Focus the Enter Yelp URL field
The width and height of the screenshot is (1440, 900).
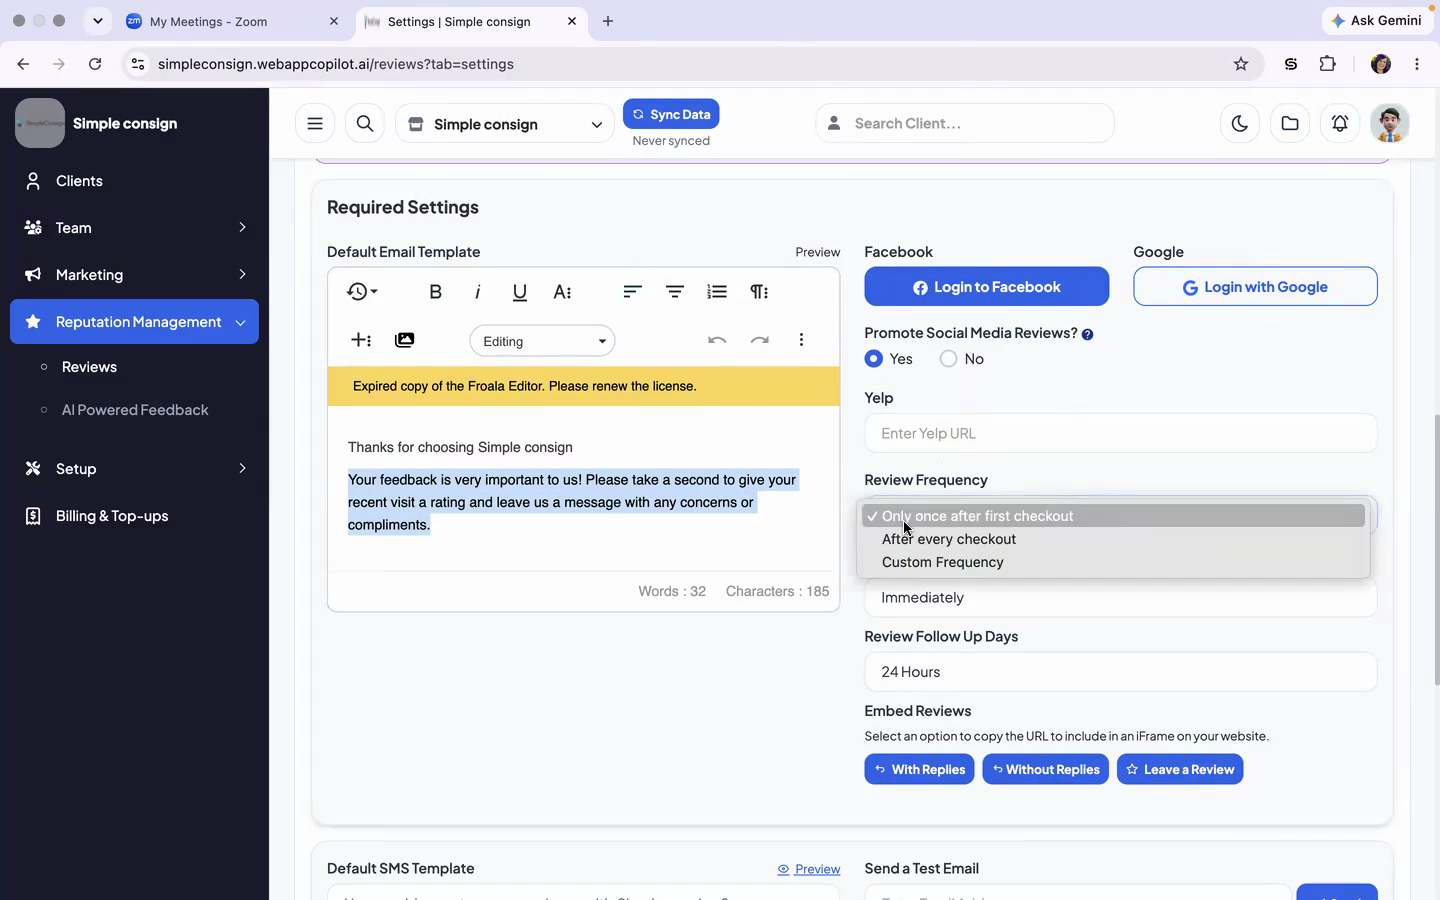pyautogui.click(x=1120, y=434)
